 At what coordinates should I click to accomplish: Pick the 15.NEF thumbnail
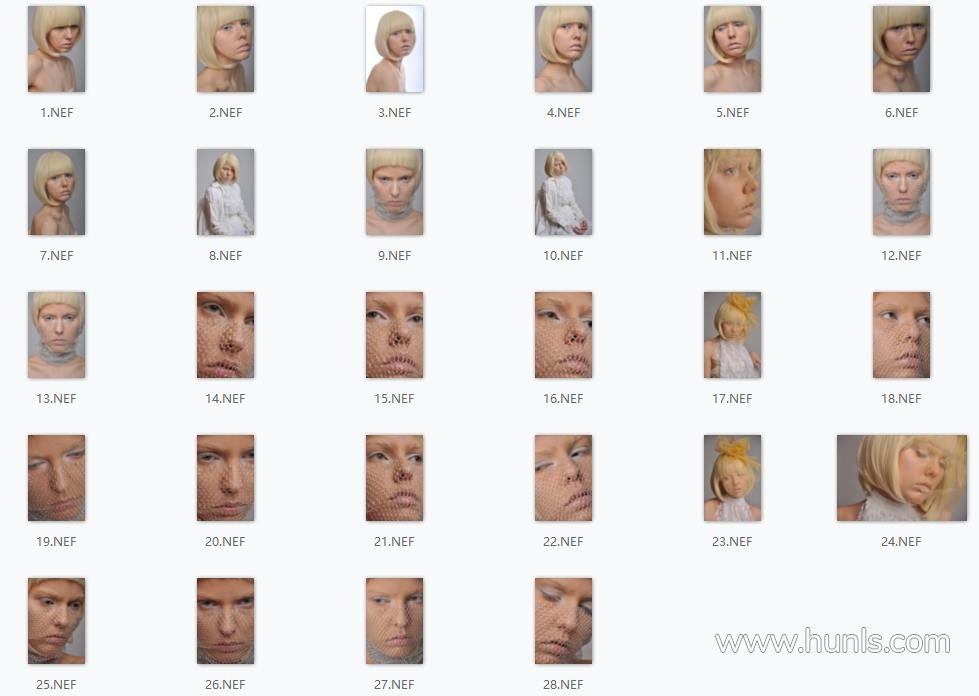coord(395,335)
